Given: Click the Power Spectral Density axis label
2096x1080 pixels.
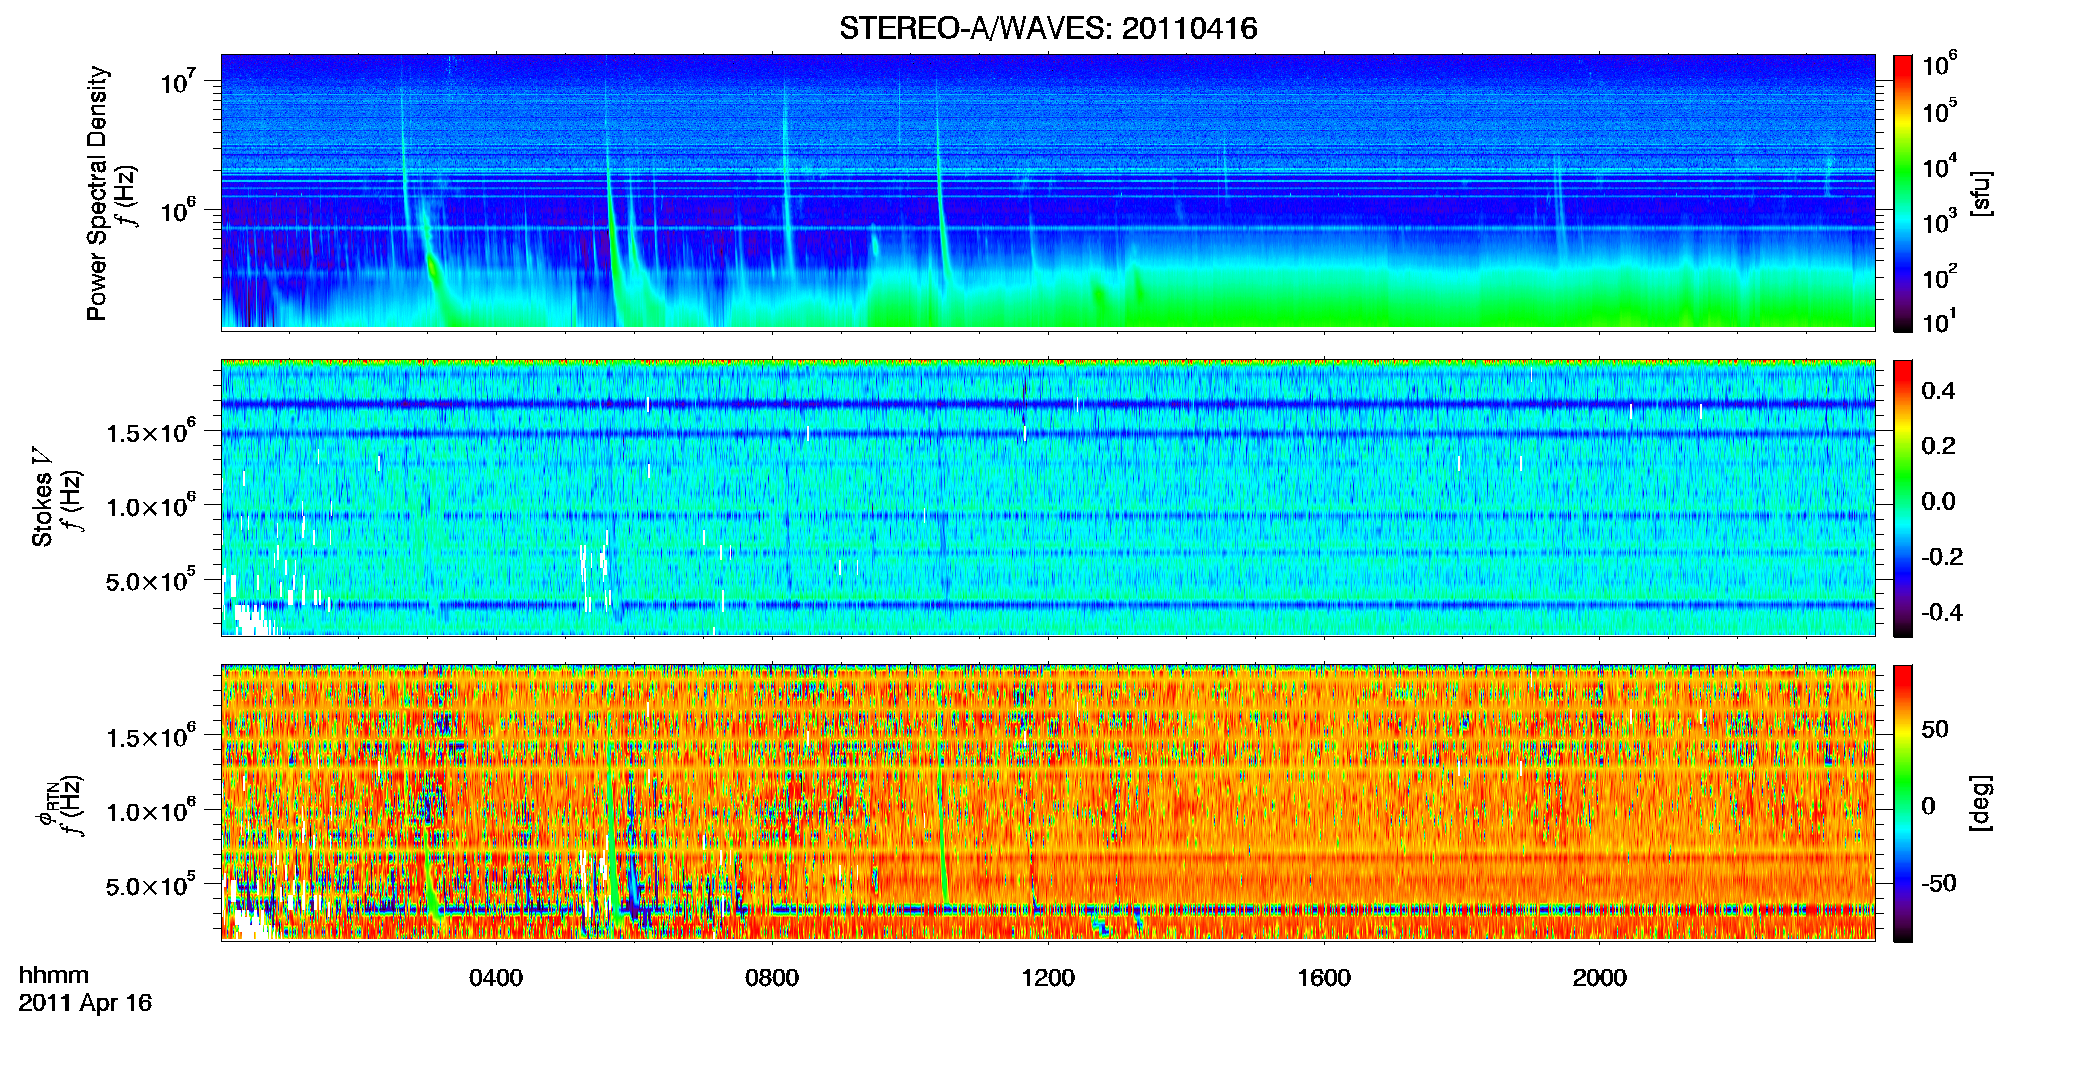Looking at the screenshot, I should coord(97,193).
